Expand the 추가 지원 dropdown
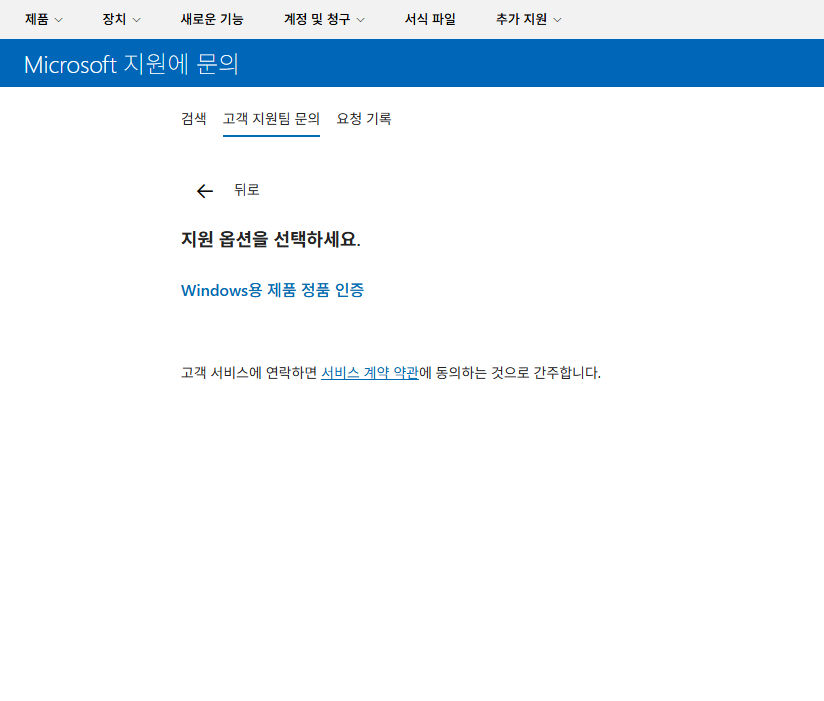This screenshot has width=824, height=701. coord(529,19)
